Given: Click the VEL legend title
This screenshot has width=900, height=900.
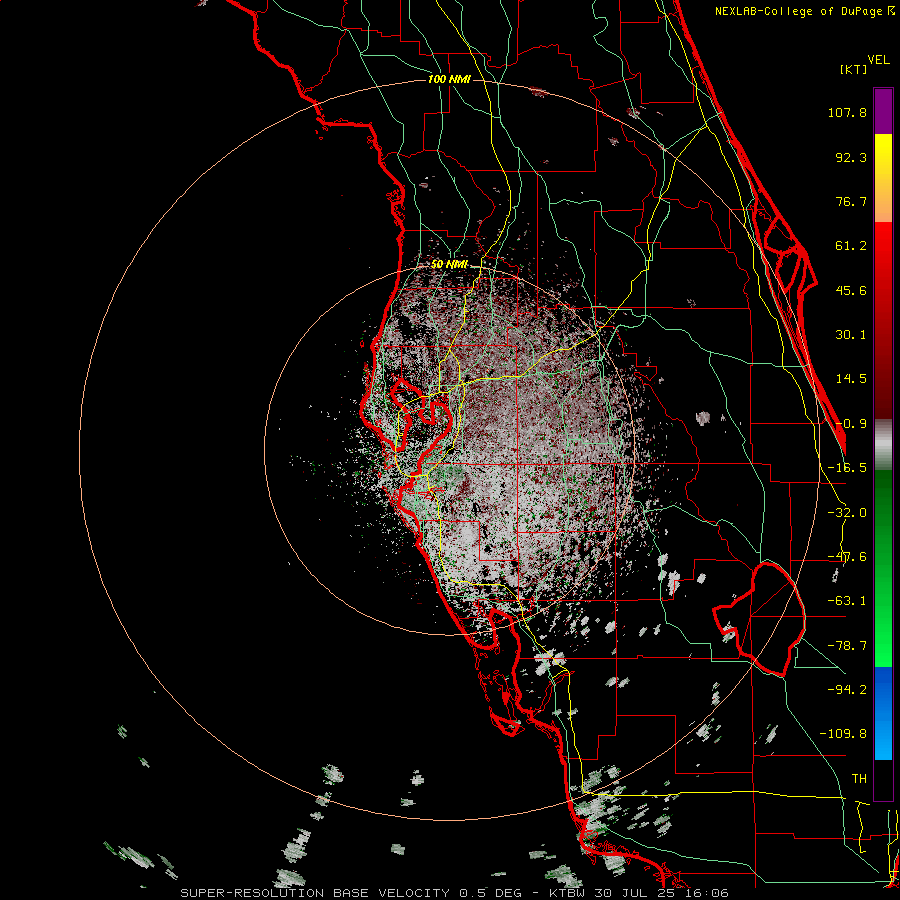Looking at the screenshot, I should pos(878,60).
